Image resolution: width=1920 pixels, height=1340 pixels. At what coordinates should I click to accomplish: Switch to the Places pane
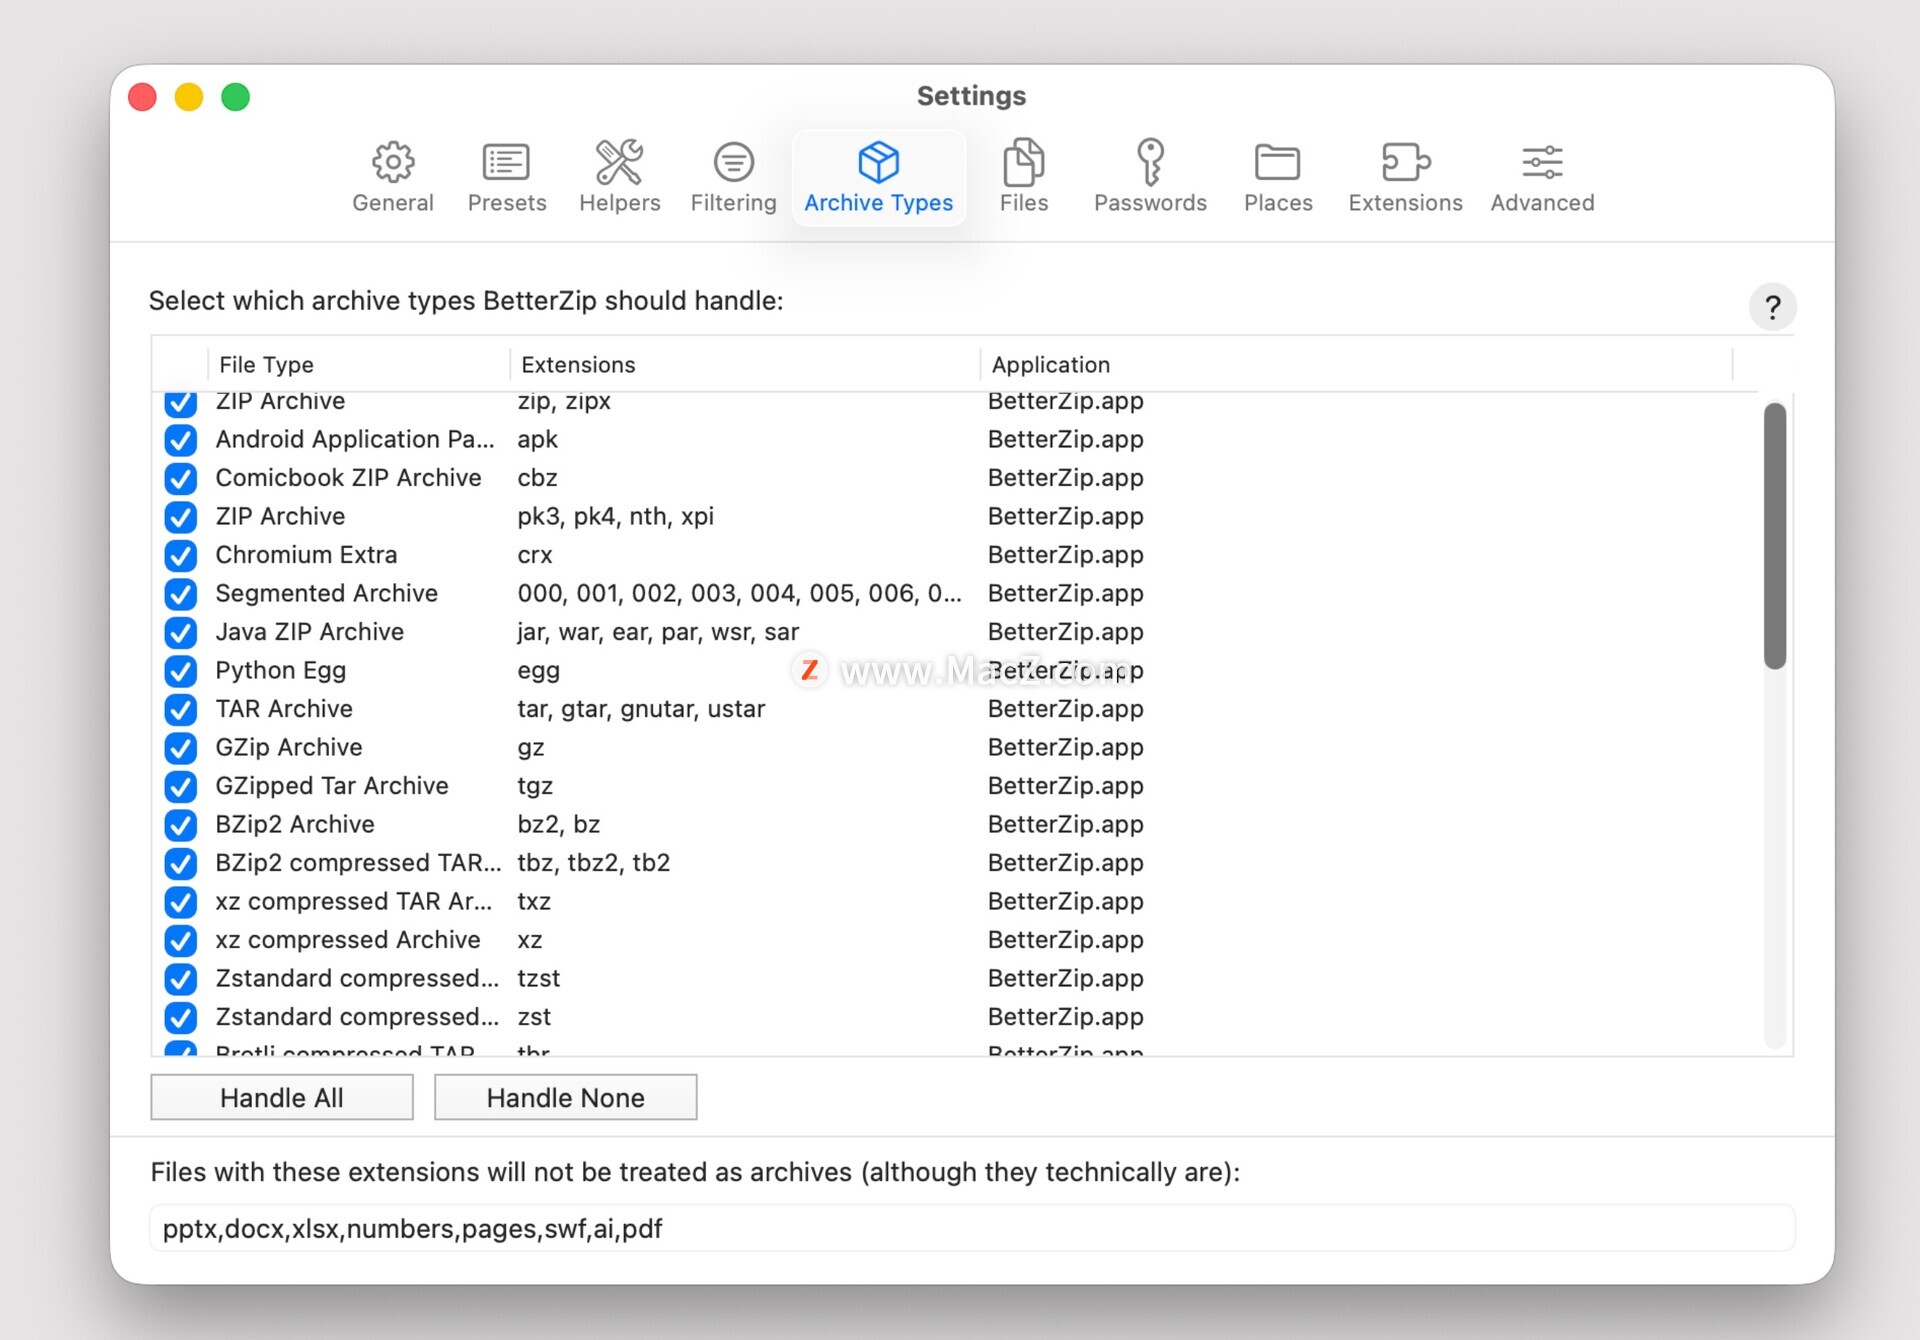coord(1278,178)
